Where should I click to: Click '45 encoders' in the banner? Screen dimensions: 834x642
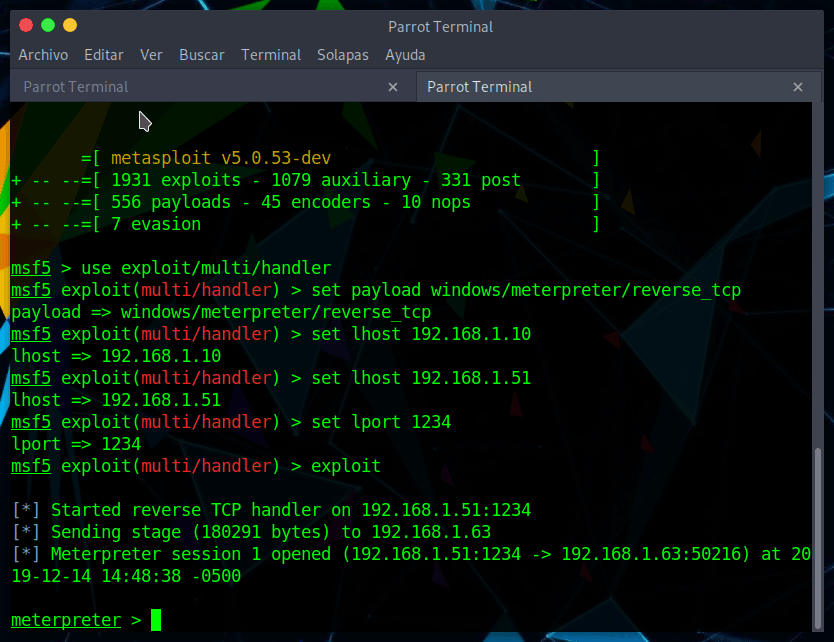(316, 203)
